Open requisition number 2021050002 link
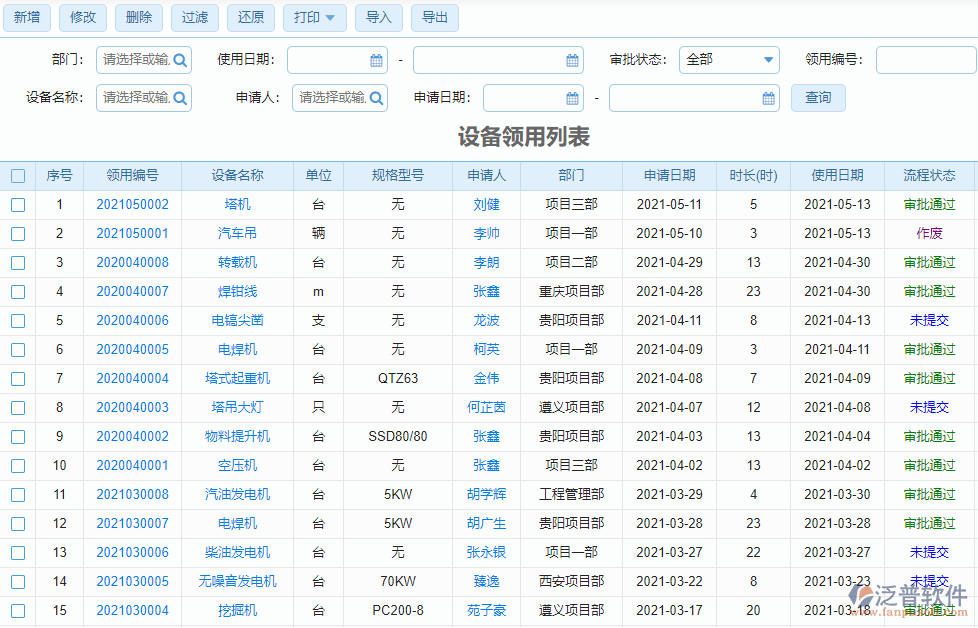This screenshot has width=978, height=628. click(133, 204)
